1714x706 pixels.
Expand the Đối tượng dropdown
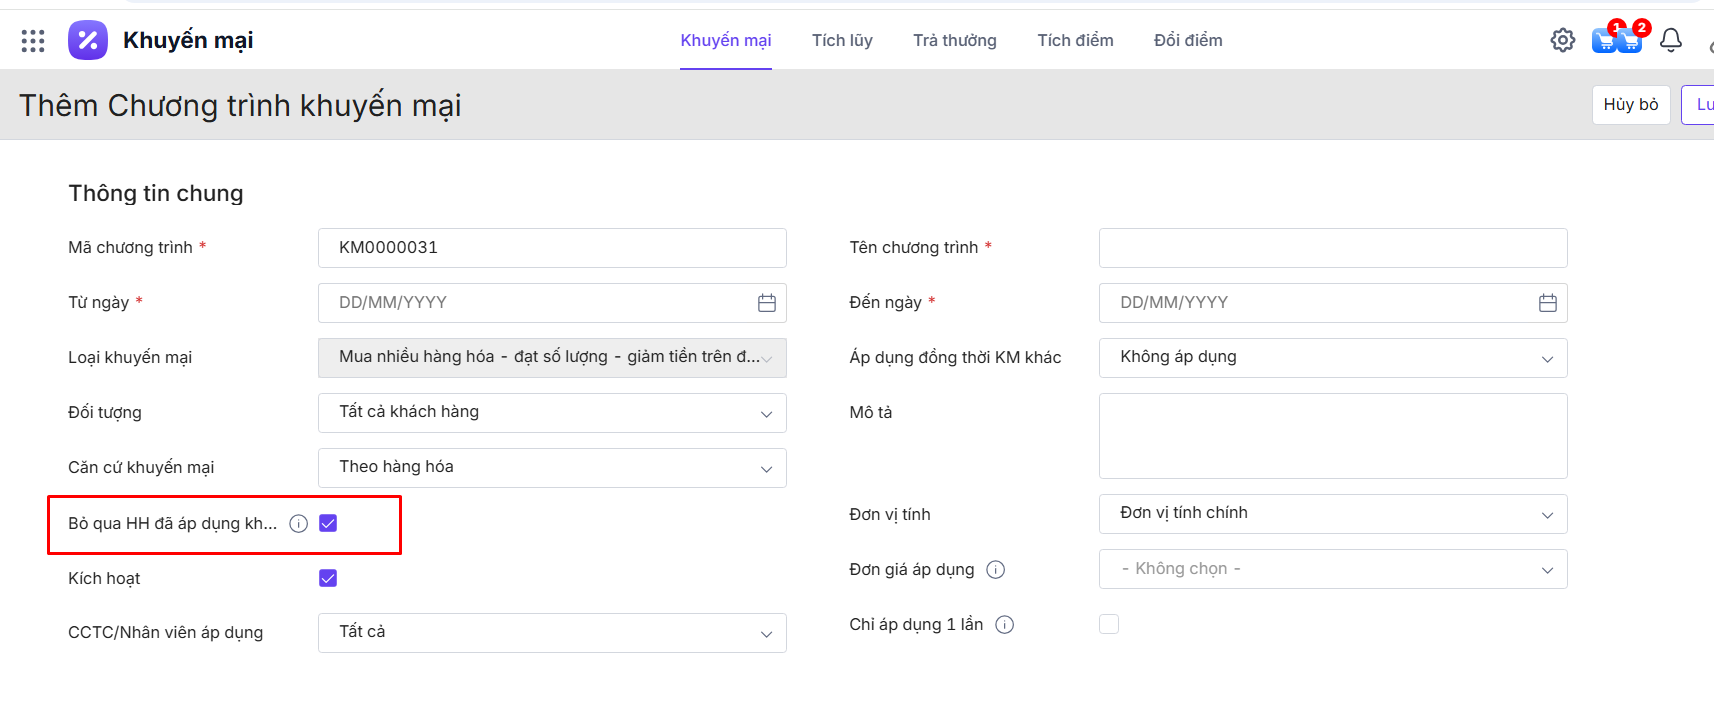[552, 413]
